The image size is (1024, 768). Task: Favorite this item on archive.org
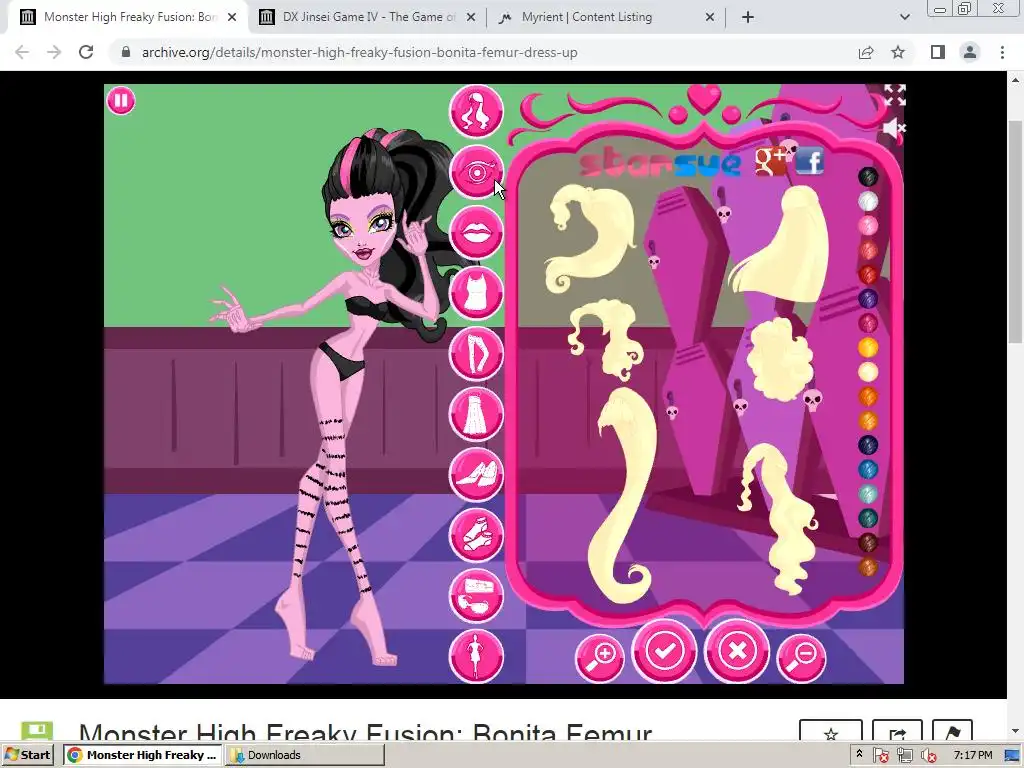tap(831, 731)
